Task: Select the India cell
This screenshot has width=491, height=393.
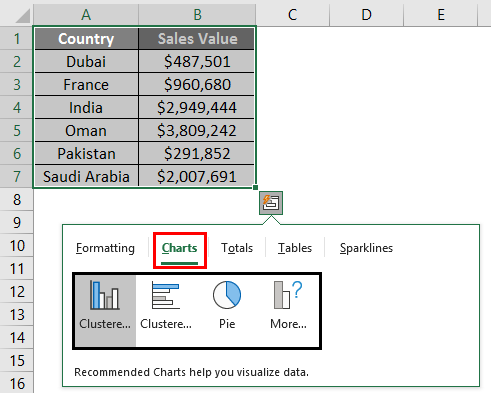Action: (86, 108)
